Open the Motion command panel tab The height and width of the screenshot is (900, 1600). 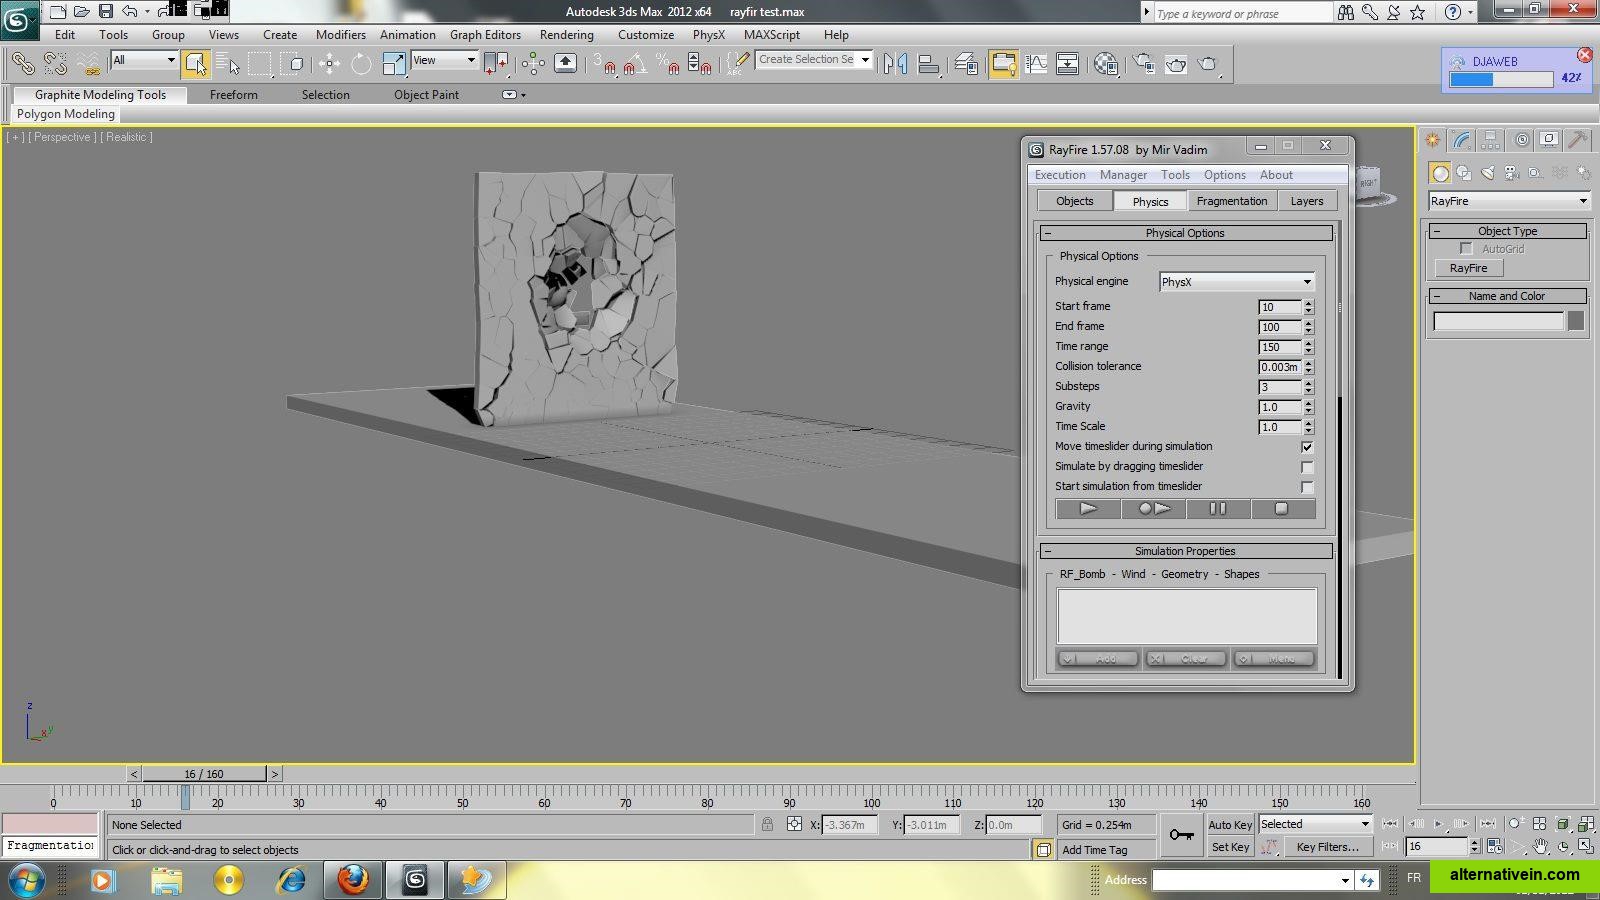[x=1521, y=140]
